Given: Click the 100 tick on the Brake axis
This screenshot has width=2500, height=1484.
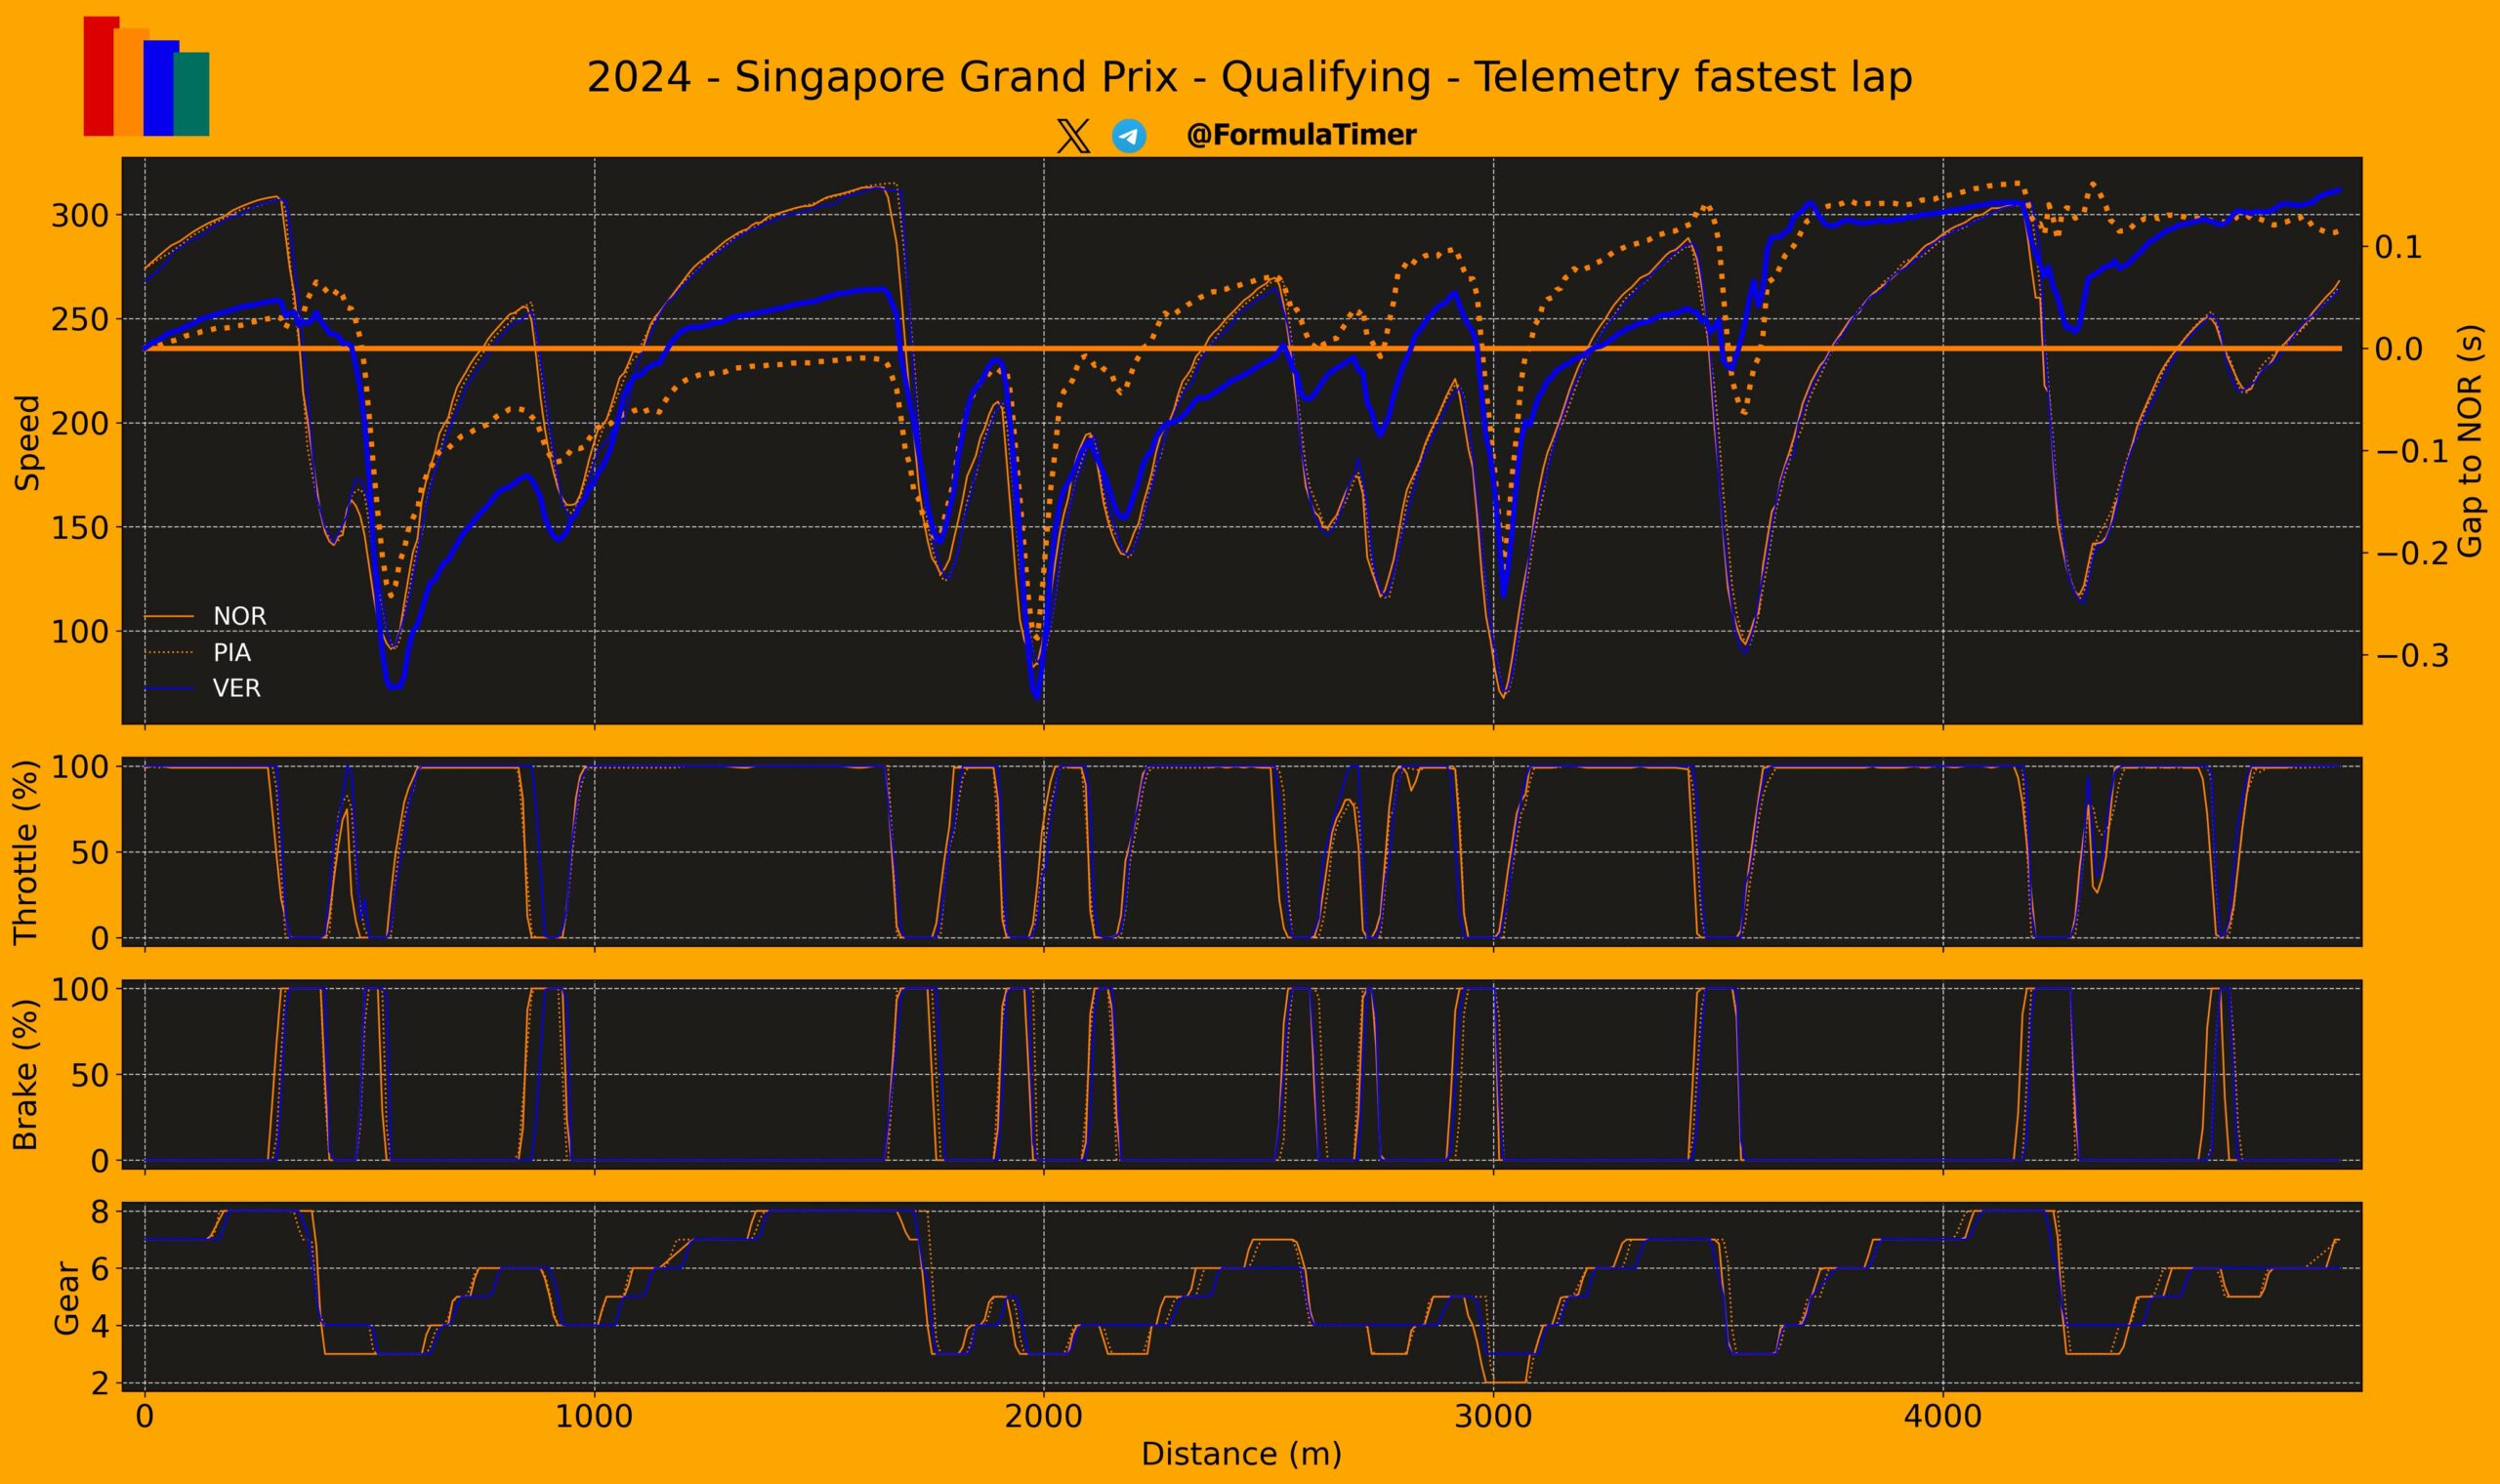Looking at the screenshot, I should tap(78, 989).
